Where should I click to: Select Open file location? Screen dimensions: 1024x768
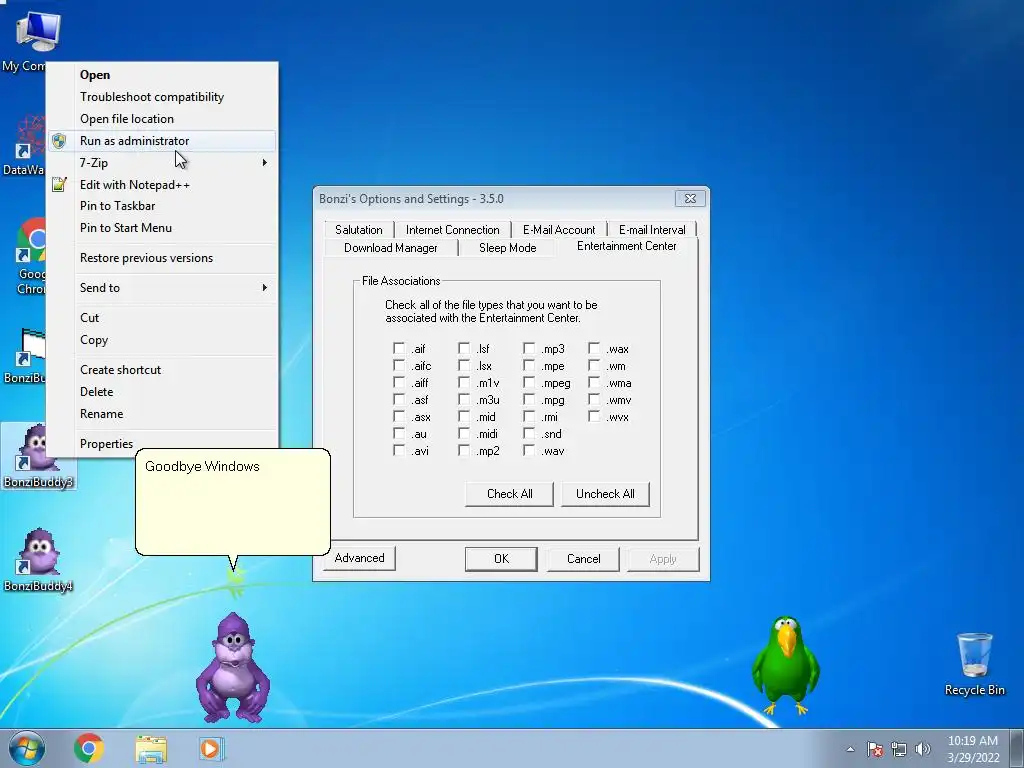[161, 119]
